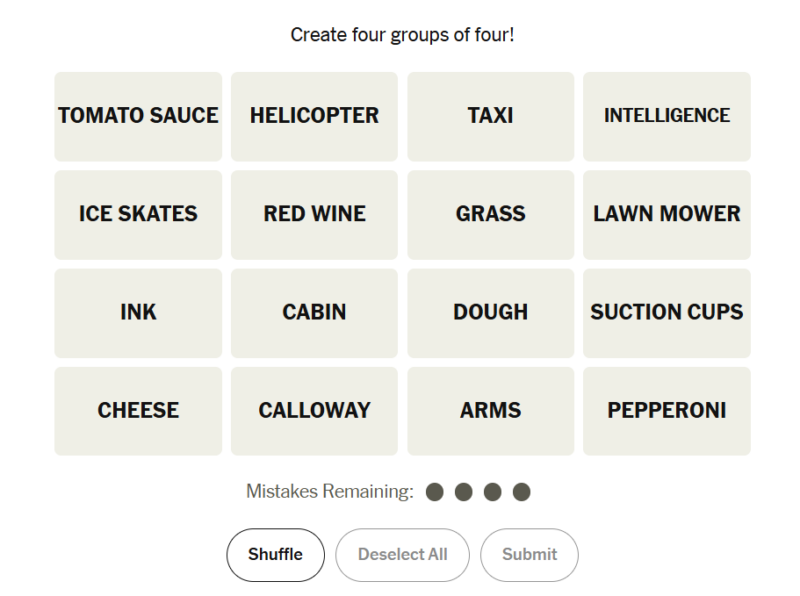Choose the ICE SKATES tile
Viewport: 800px width, 596px height.
click(x=138, y=214)
